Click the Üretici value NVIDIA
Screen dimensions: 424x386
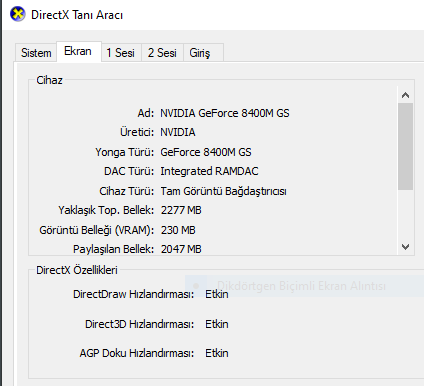click(x=178, y=132)
